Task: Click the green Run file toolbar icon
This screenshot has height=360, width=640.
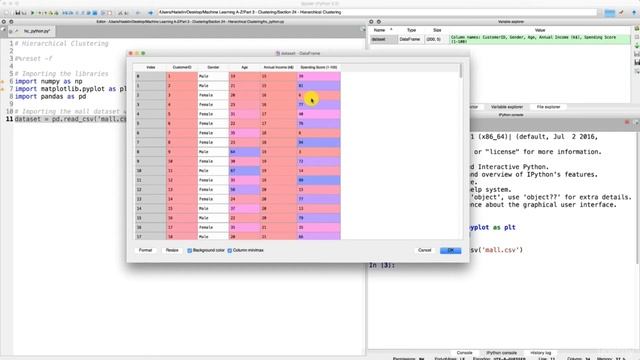Action: [x=33, y=13]
